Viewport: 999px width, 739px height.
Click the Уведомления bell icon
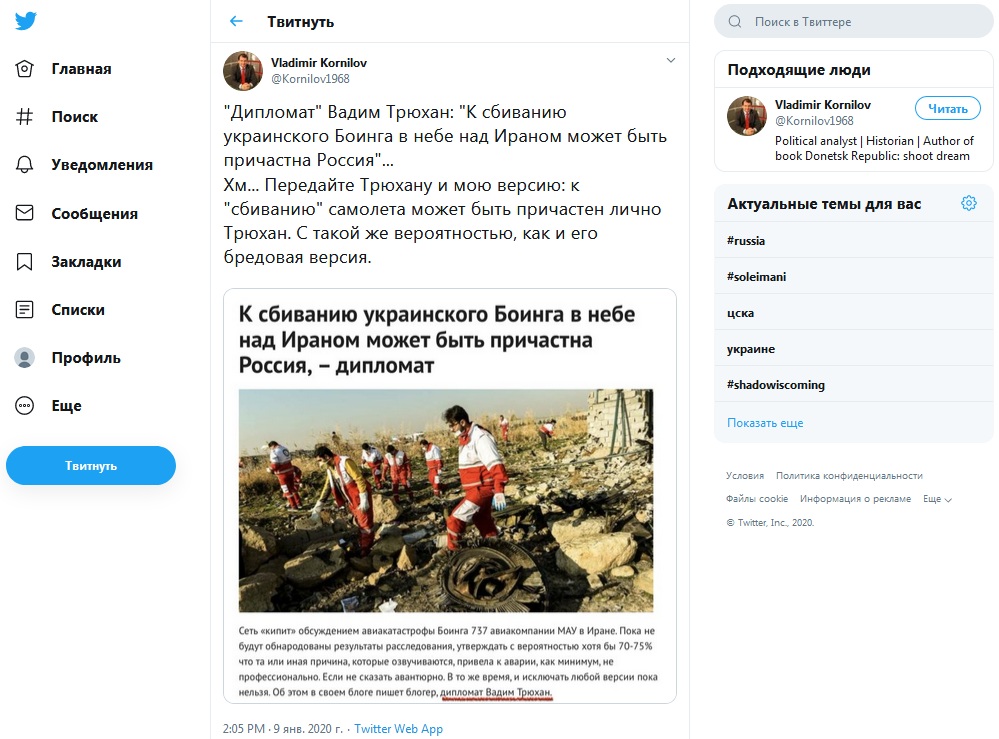(x=26, y=165)
